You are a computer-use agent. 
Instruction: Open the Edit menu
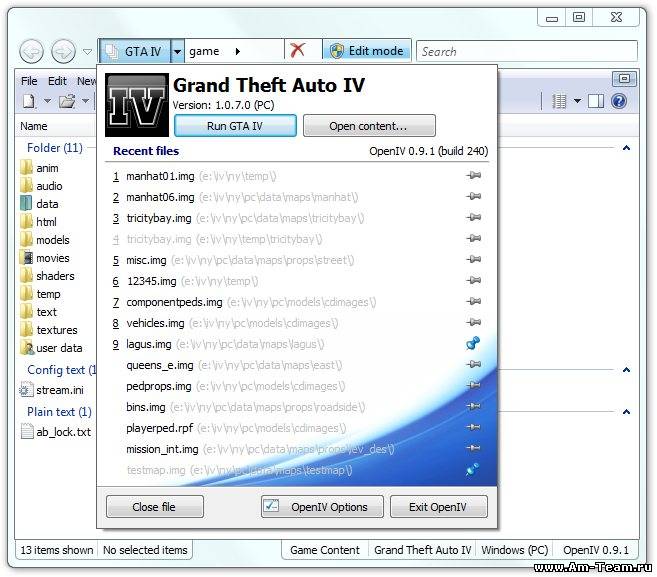pos(57,81)
